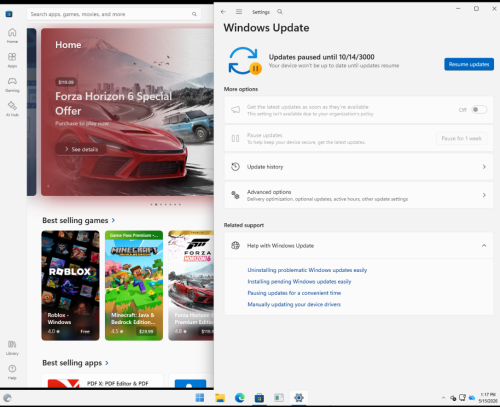Screen dimensions: 500x407
Task: Toggle get the latest updates switch
Action: pyautogui.click(x=479, y=110)
